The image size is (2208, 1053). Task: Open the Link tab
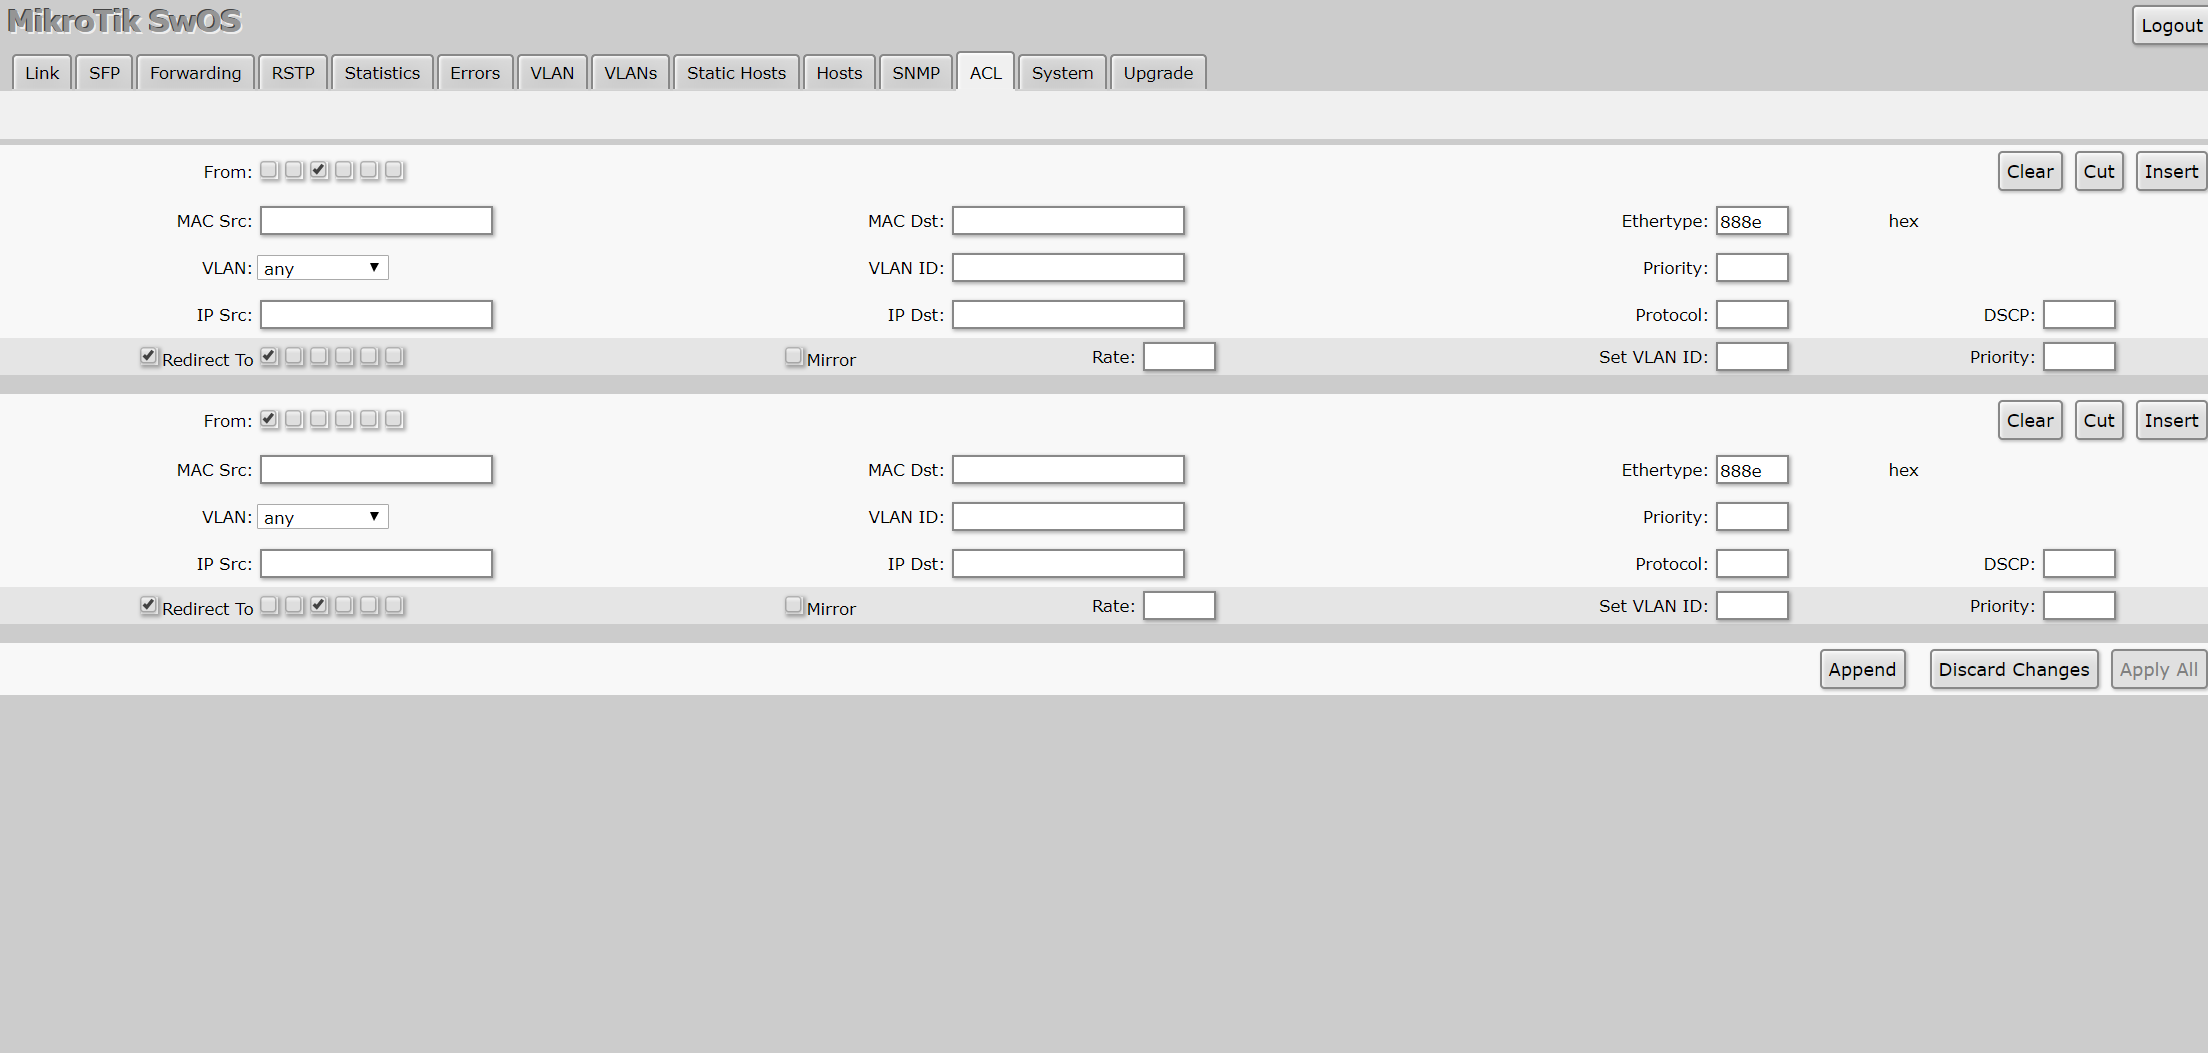(42, 73)
